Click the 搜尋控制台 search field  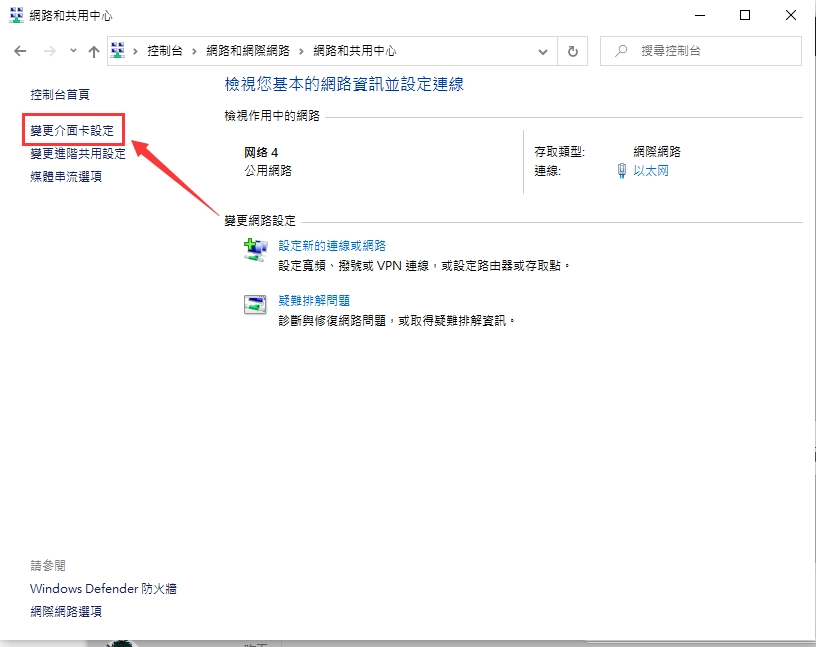[710, 51]
